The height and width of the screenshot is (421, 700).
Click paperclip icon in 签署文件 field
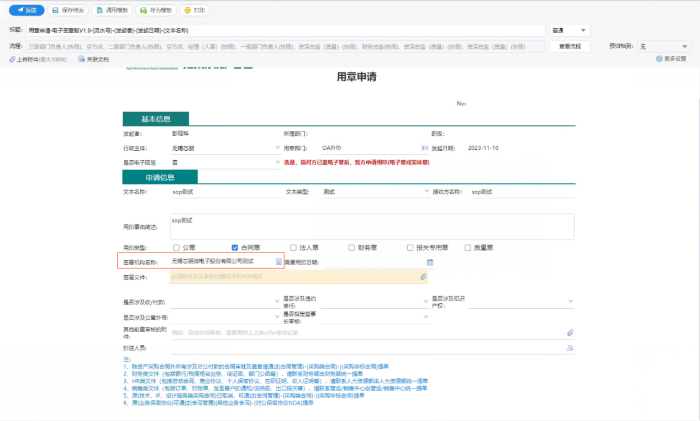(x=423, y=276)
